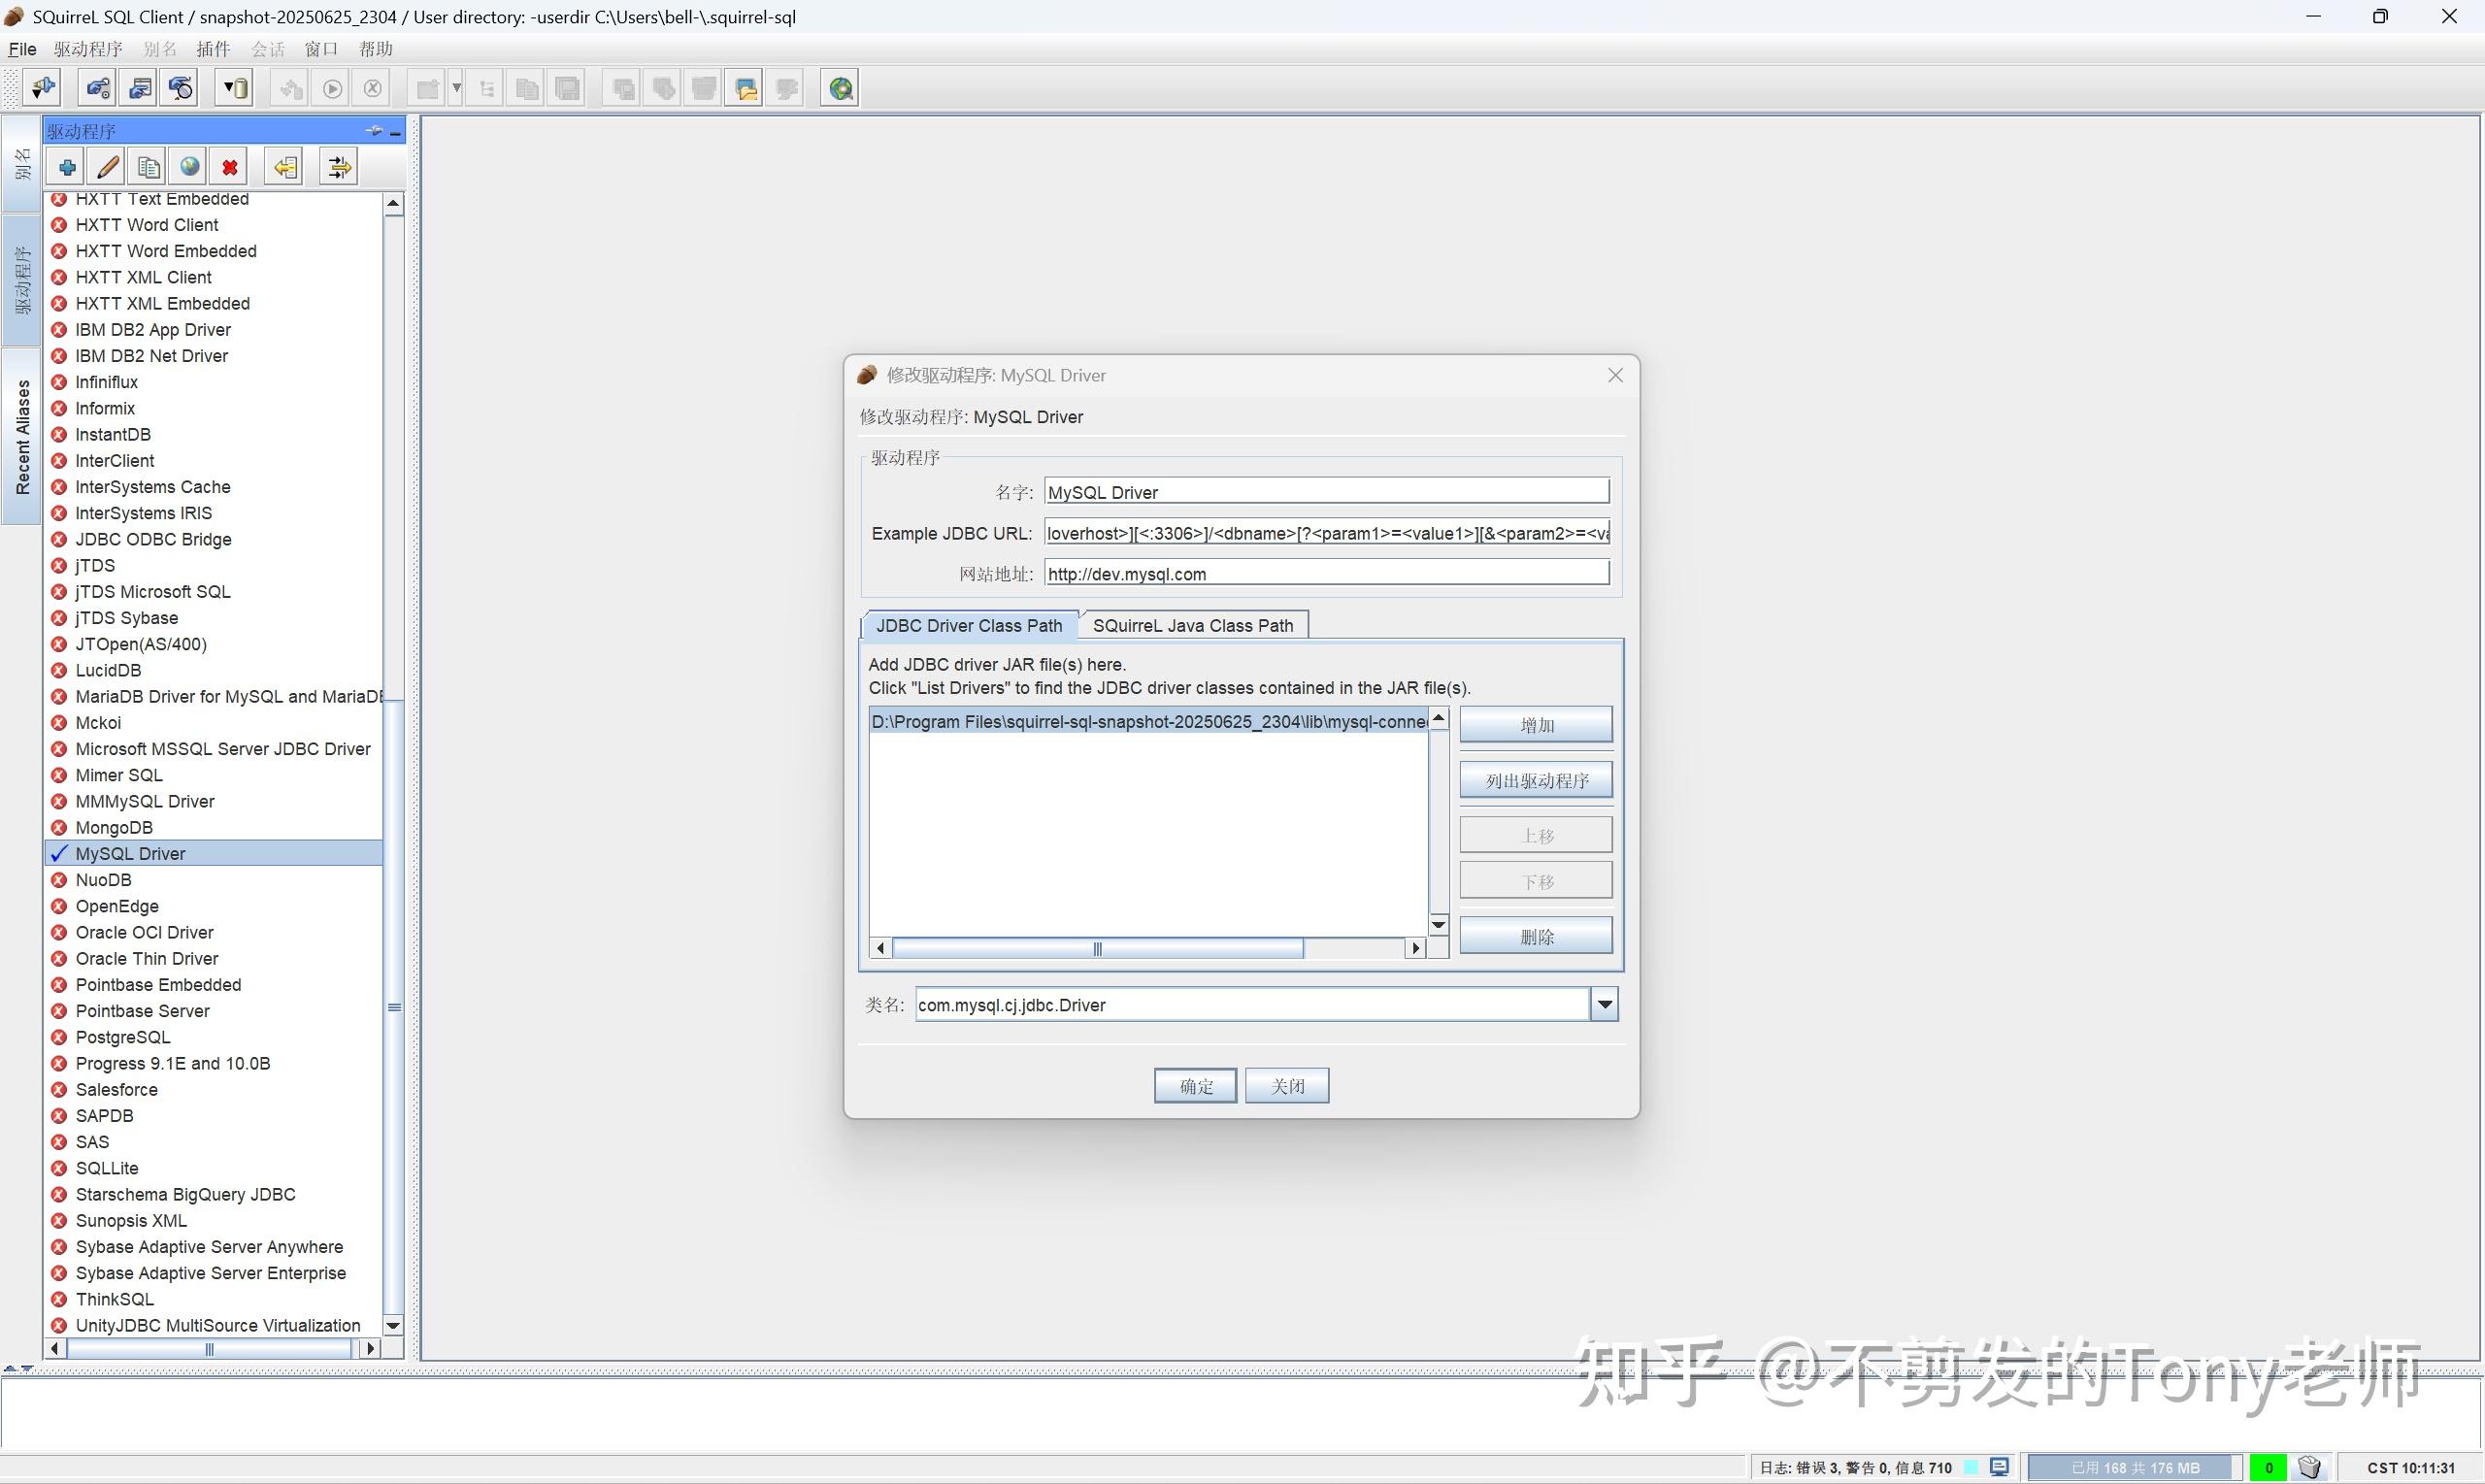This screenshot has height=1484, width=2485.
Task: Create a new connection with the plug icon
Action: (x=42, y=87)
